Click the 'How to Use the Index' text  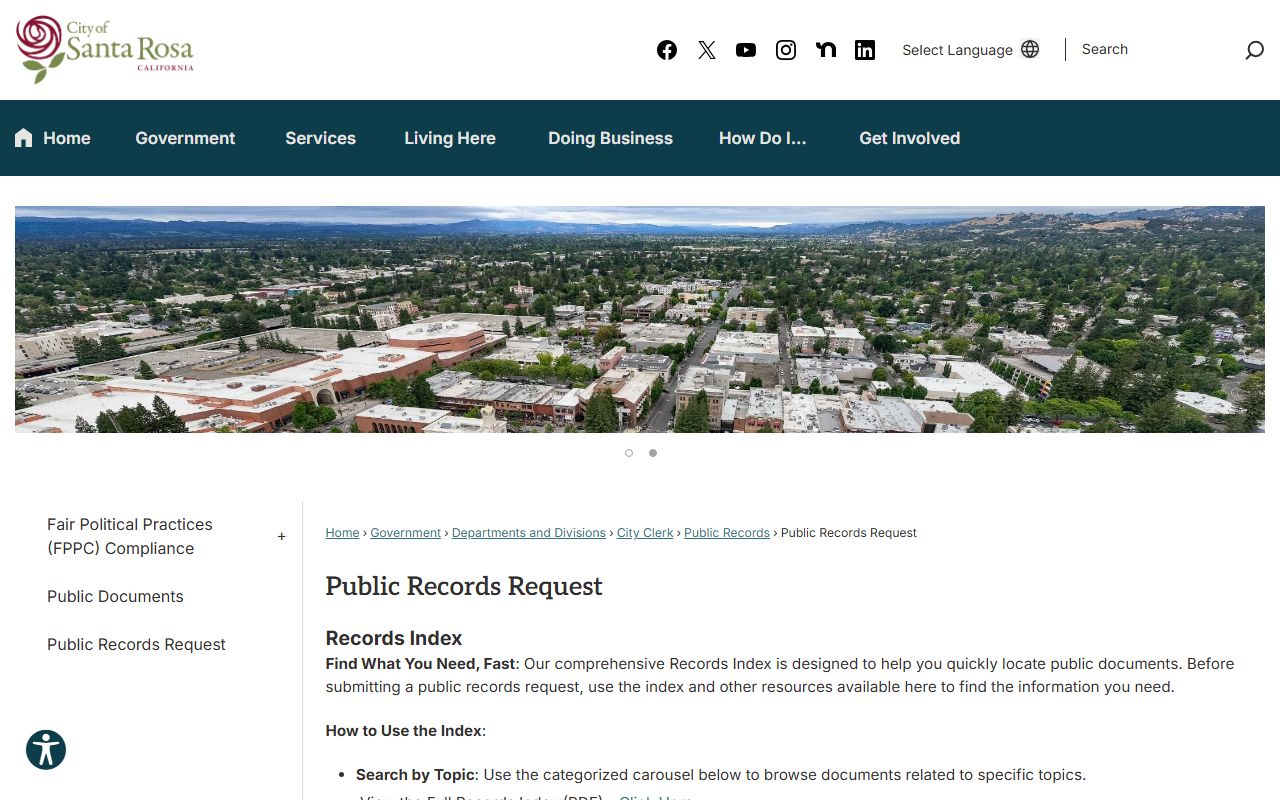point(404,731)
